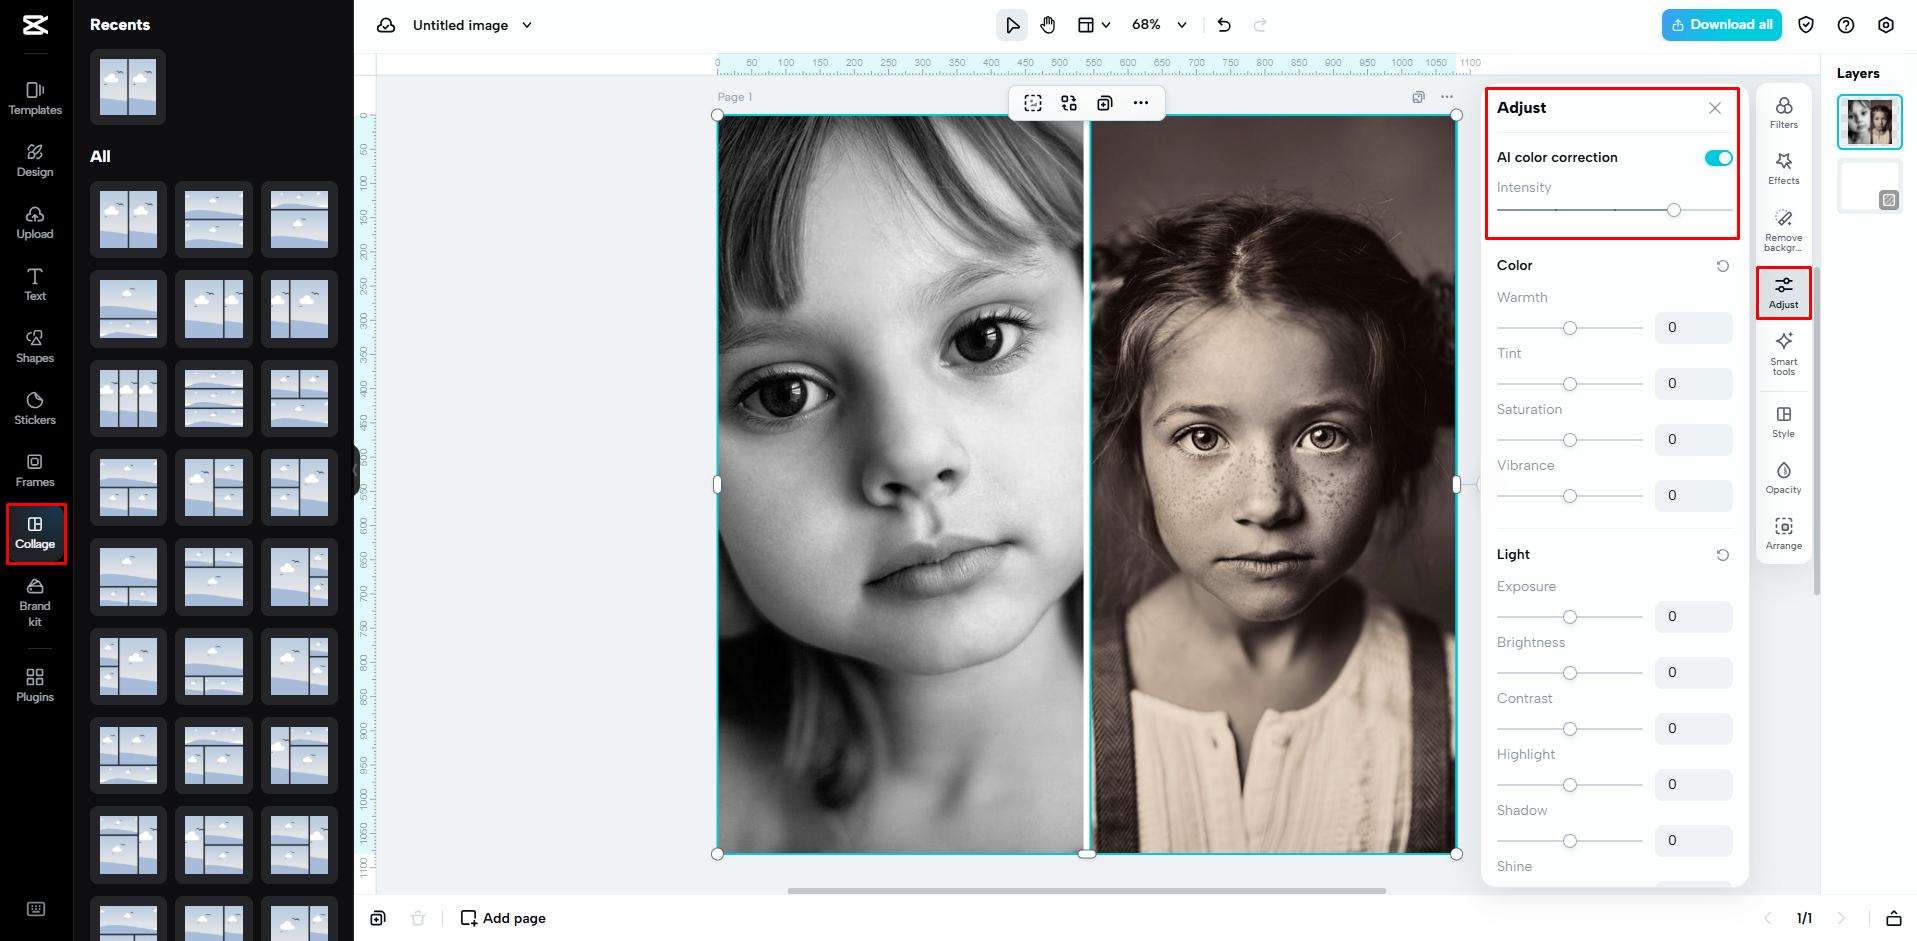Viewport: 1917px width, 941px height.
Task: Select the Remove background tool
Action: point(1783,227)
